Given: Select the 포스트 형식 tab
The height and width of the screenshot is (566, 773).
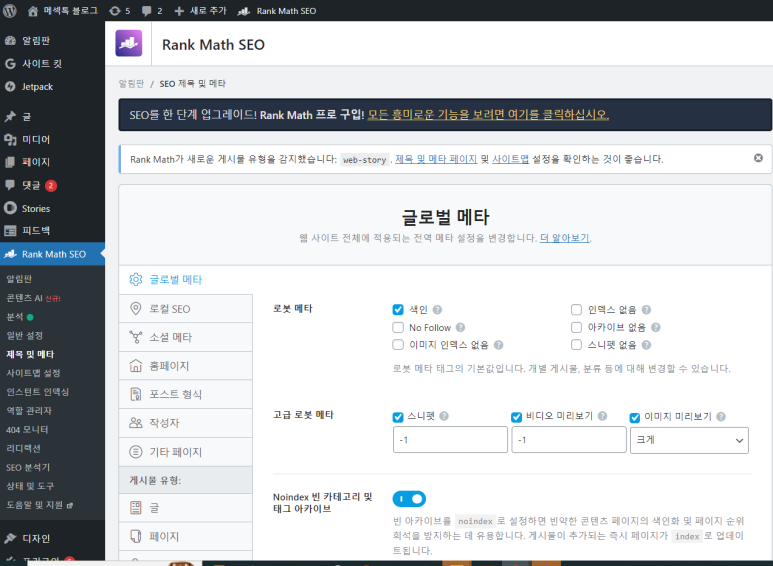Looking at the screenshot, I should (185, 394).
